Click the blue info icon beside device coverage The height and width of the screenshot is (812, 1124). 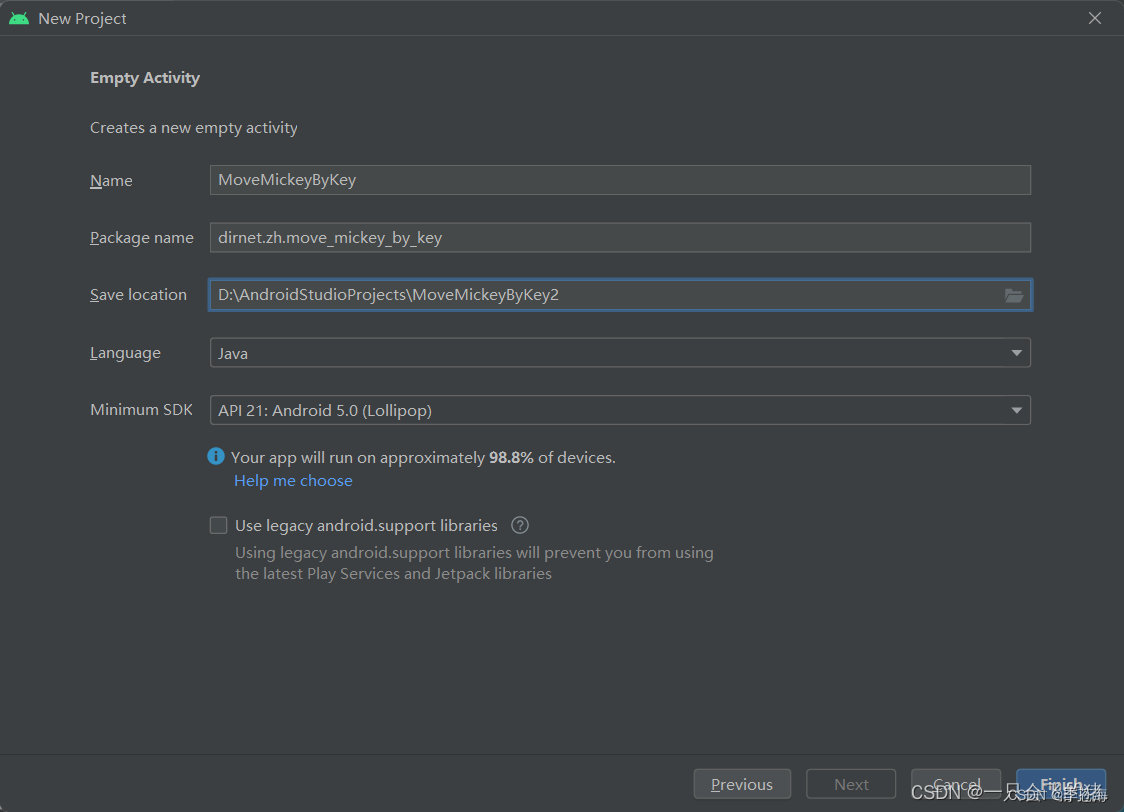click(216, 457)
